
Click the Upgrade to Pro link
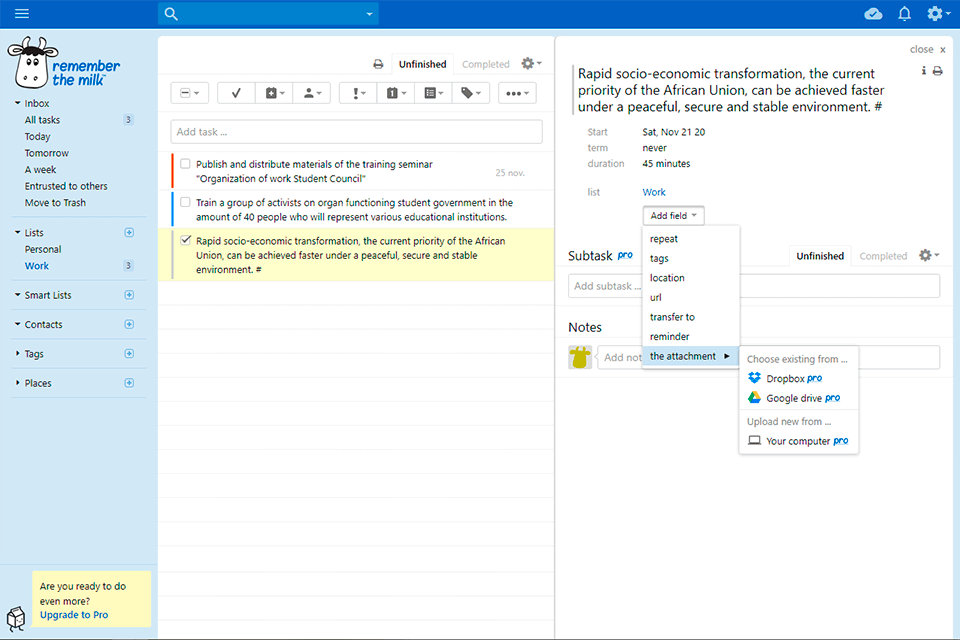[x=74, y=615]
